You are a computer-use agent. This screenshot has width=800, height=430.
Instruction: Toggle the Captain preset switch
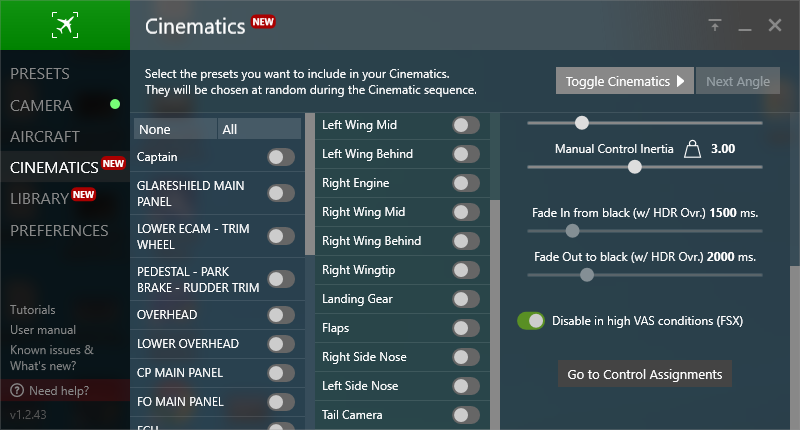coord(281,157)
